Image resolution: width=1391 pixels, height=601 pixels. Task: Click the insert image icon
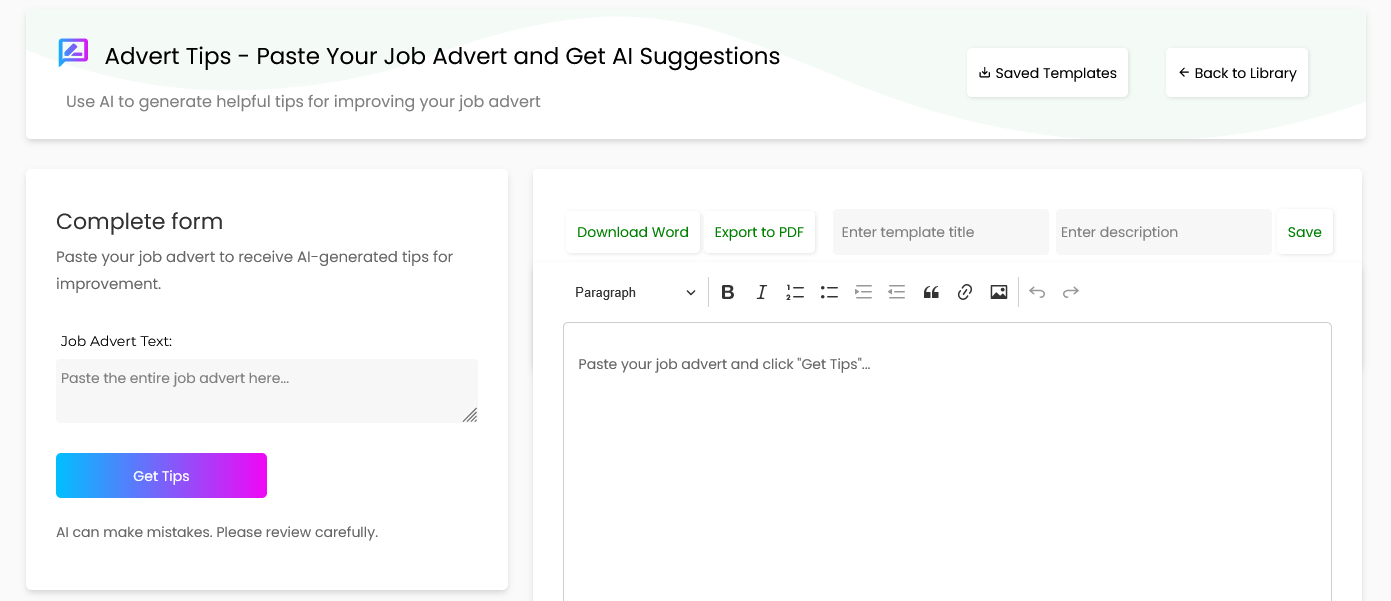pyautogui.click(x=998, y=292)
